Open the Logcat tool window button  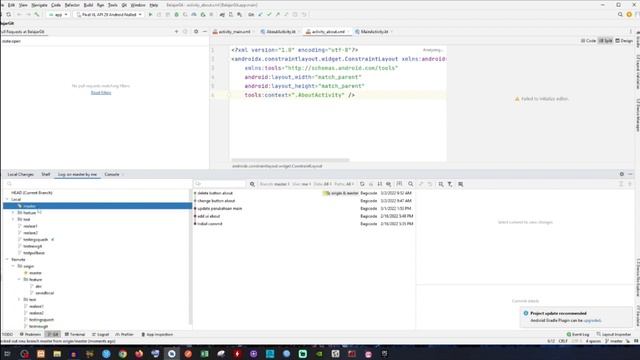pos(100,334)
